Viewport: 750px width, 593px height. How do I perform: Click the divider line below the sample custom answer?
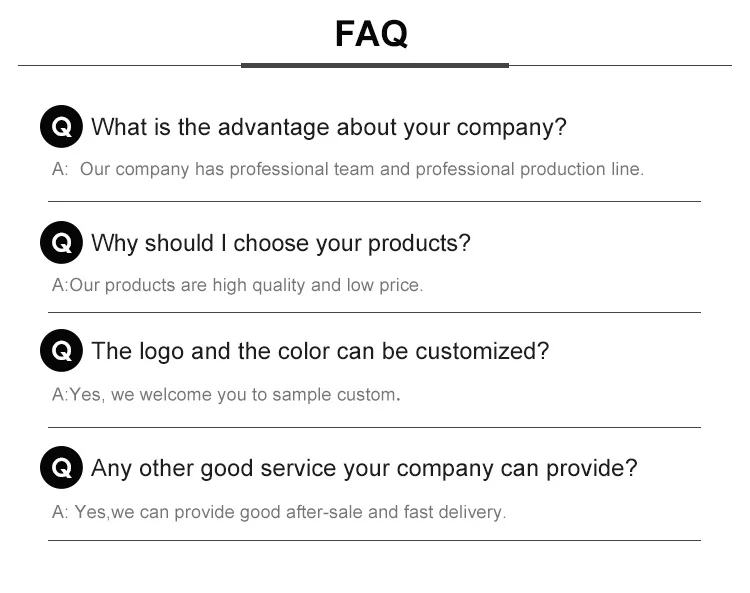(x=374, y=427)
